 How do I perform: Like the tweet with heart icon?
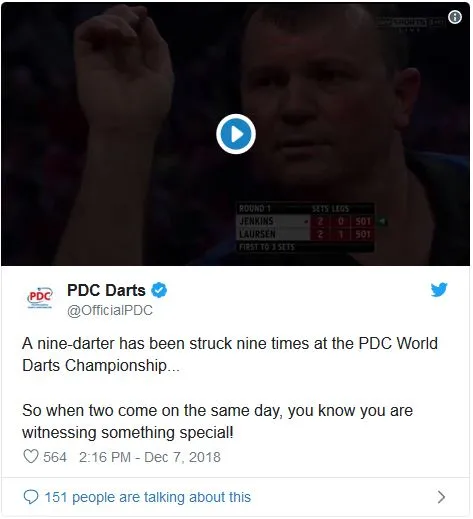pos(31,456)
